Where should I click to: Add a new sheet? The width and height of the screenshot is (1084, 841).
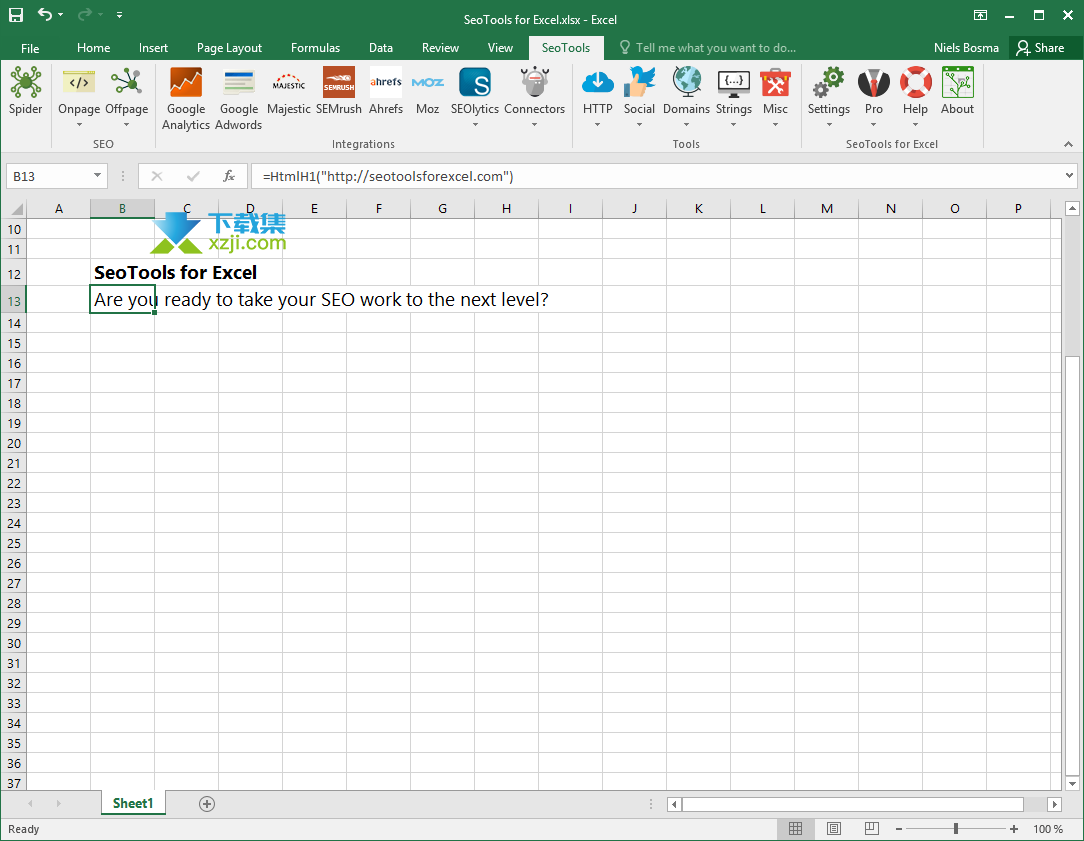point(207,804)
